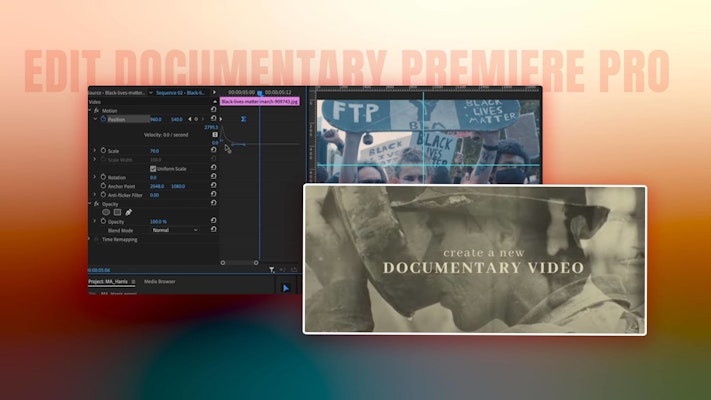Switch to the Media Browser tab
This screenshot has width=711, height=400.
point(160,282)
